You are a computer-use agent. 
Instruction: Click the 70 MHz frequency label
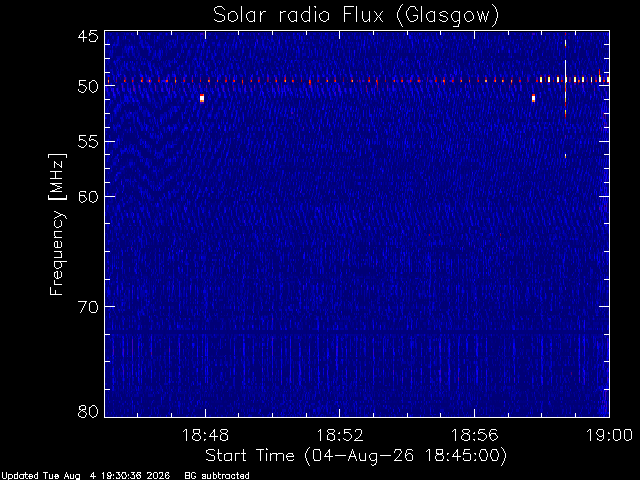click(88, 307)
